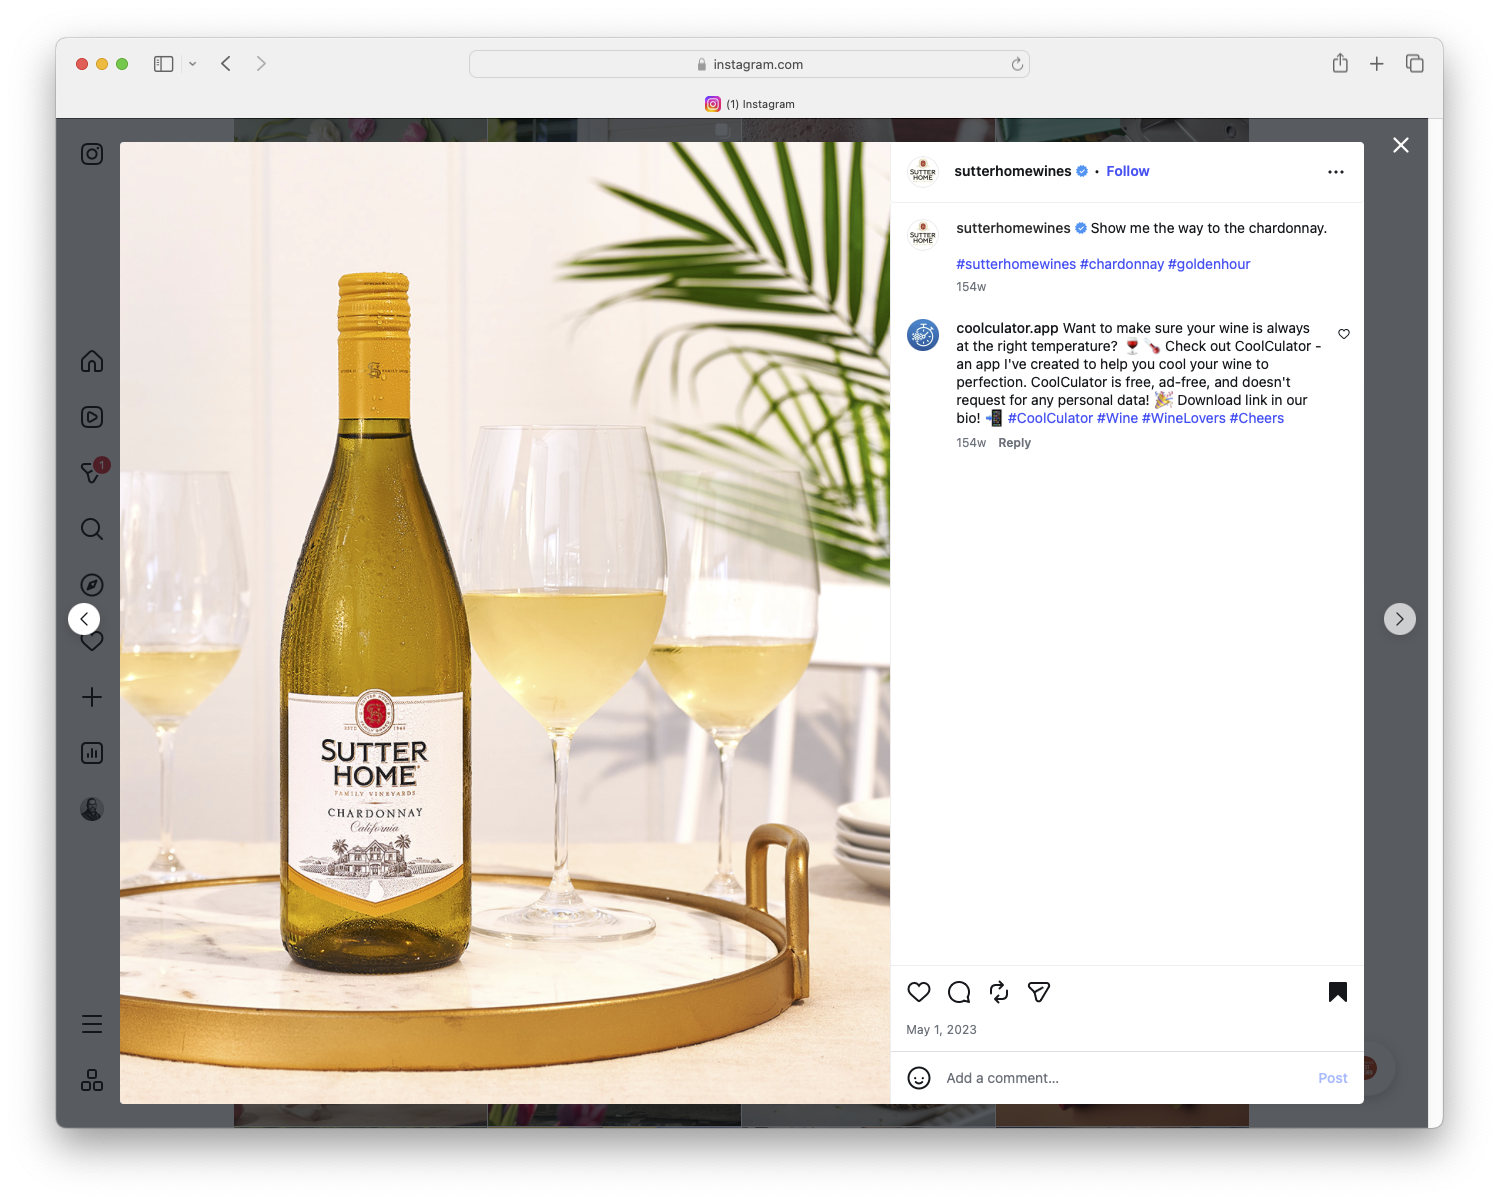The height and width of the screenshot is (1202, 1499).
Task: Open the profile avatar in the sidebar
Action: tap(92, 809)
